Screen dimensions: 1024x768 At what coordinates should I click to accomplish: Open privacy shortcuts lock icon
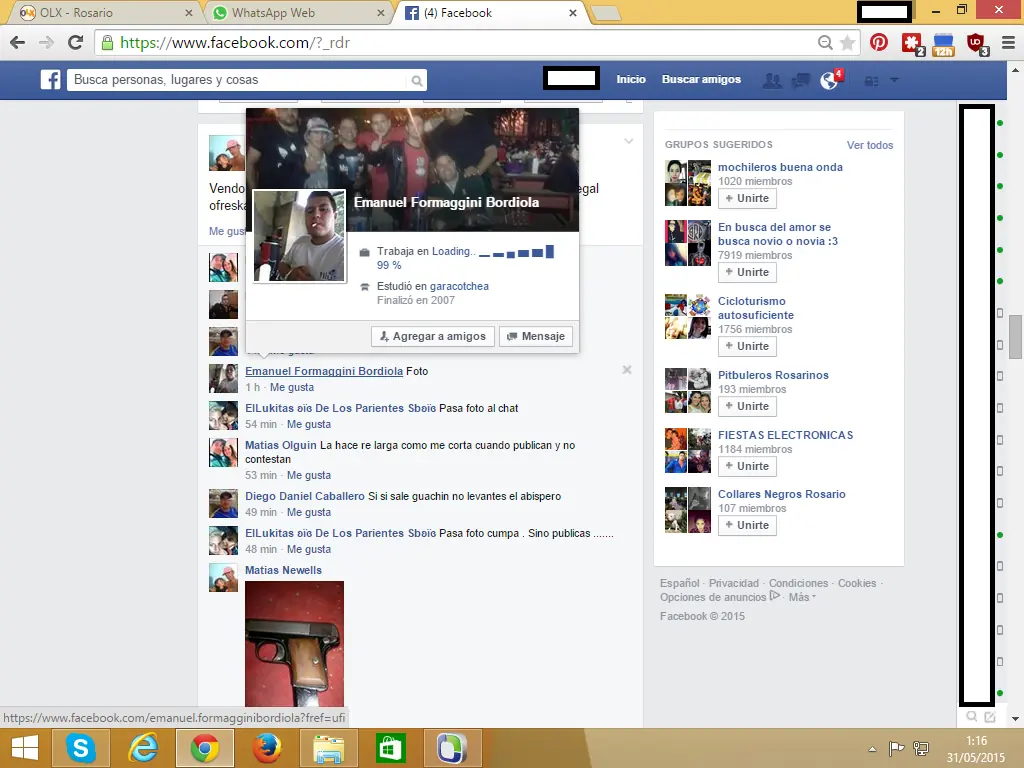pos(871,81)
